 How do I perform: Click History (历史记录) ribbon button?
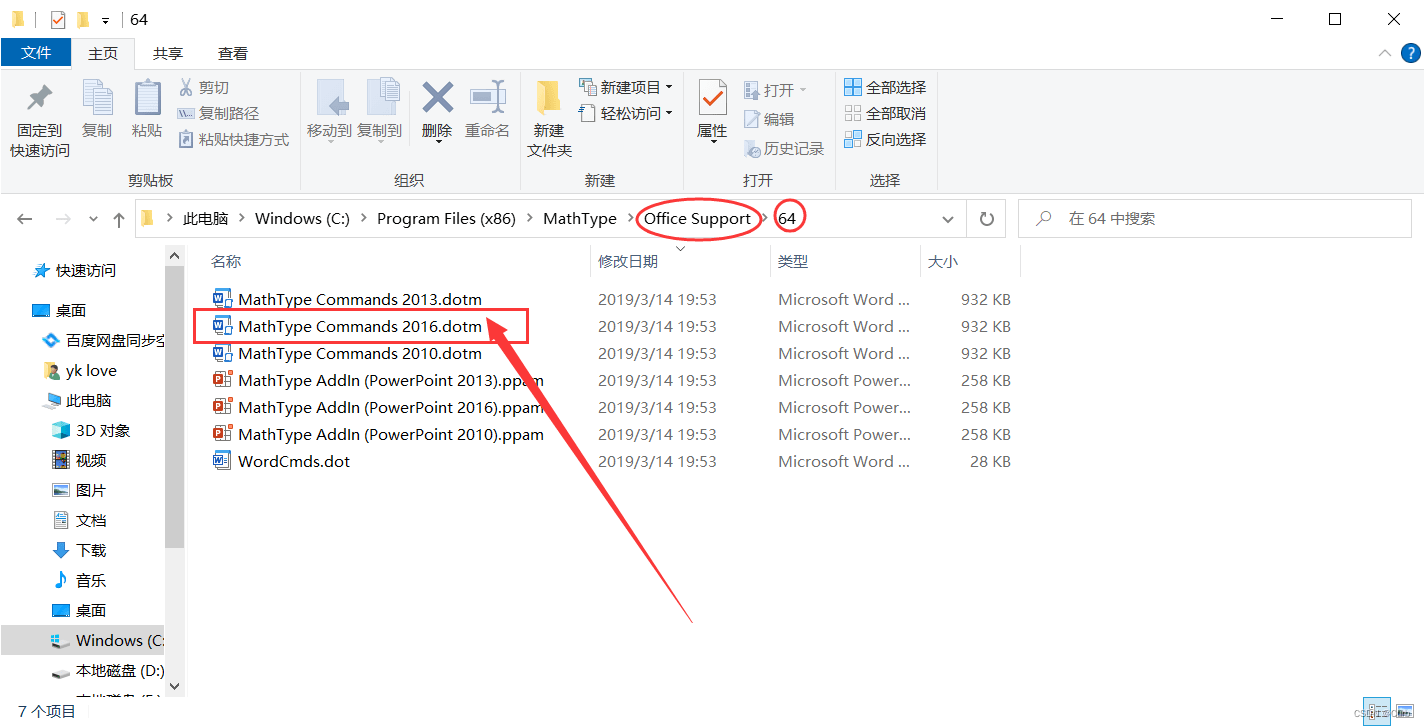(784, 148)
